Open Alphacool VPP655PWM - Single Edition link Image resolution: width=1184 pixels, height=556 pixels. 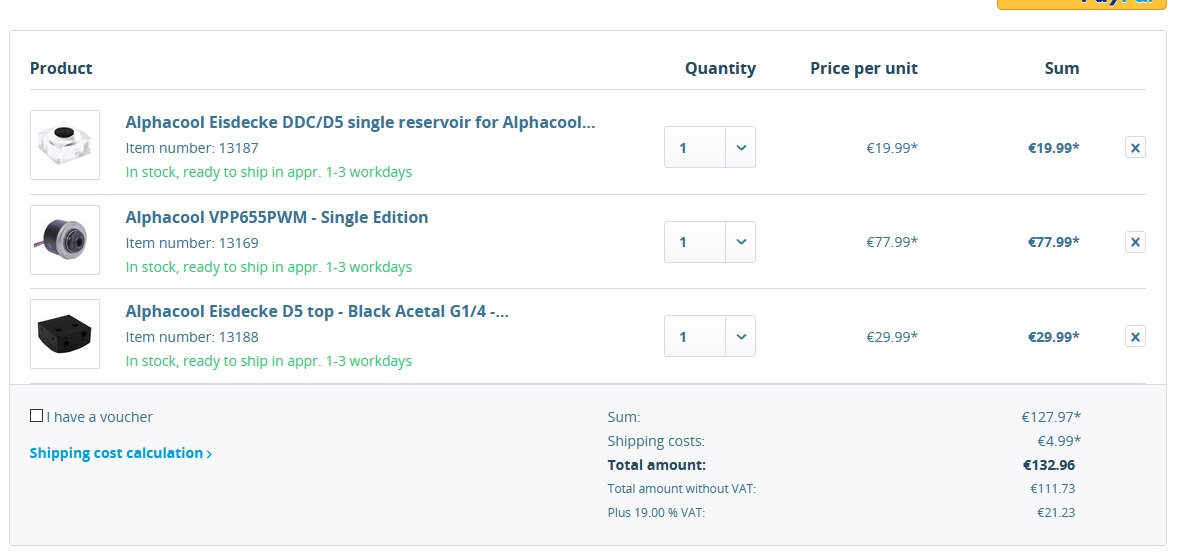pos(277,217)
